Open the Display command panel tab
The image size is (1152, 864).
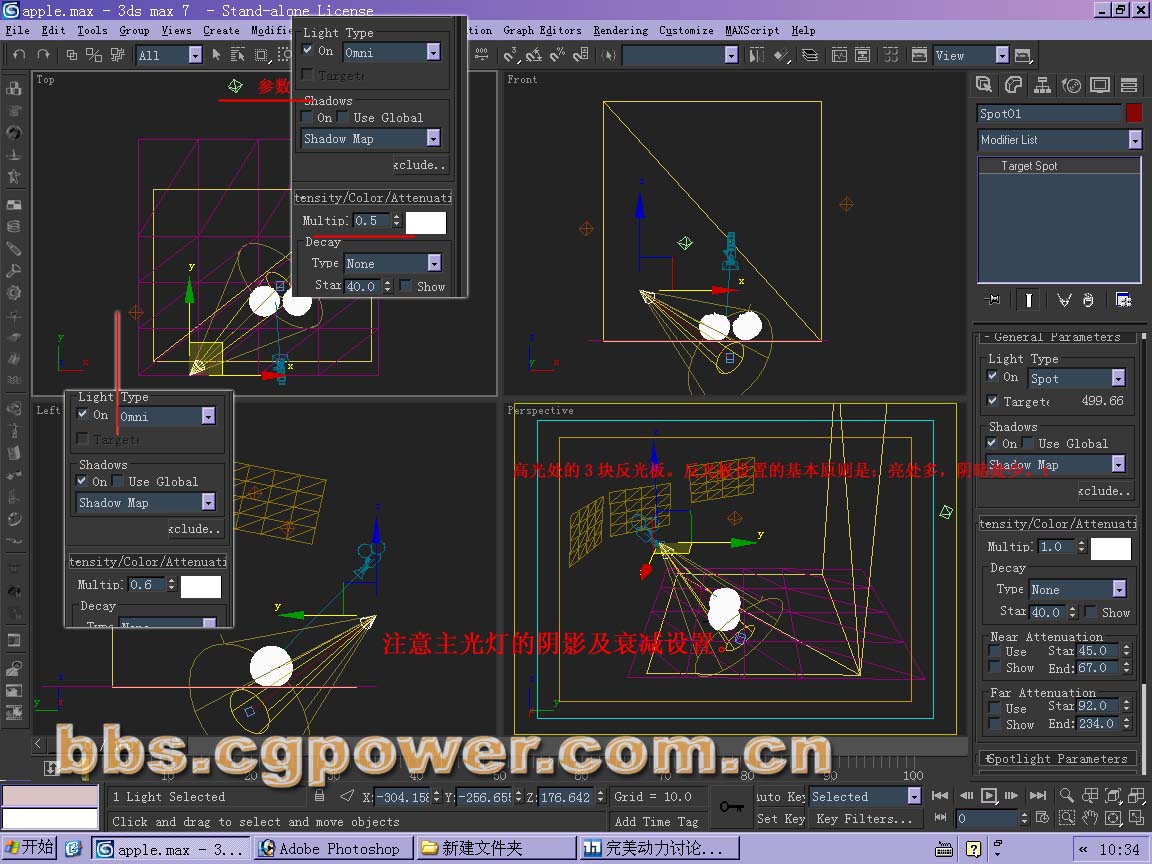[x=1100, y=85]
